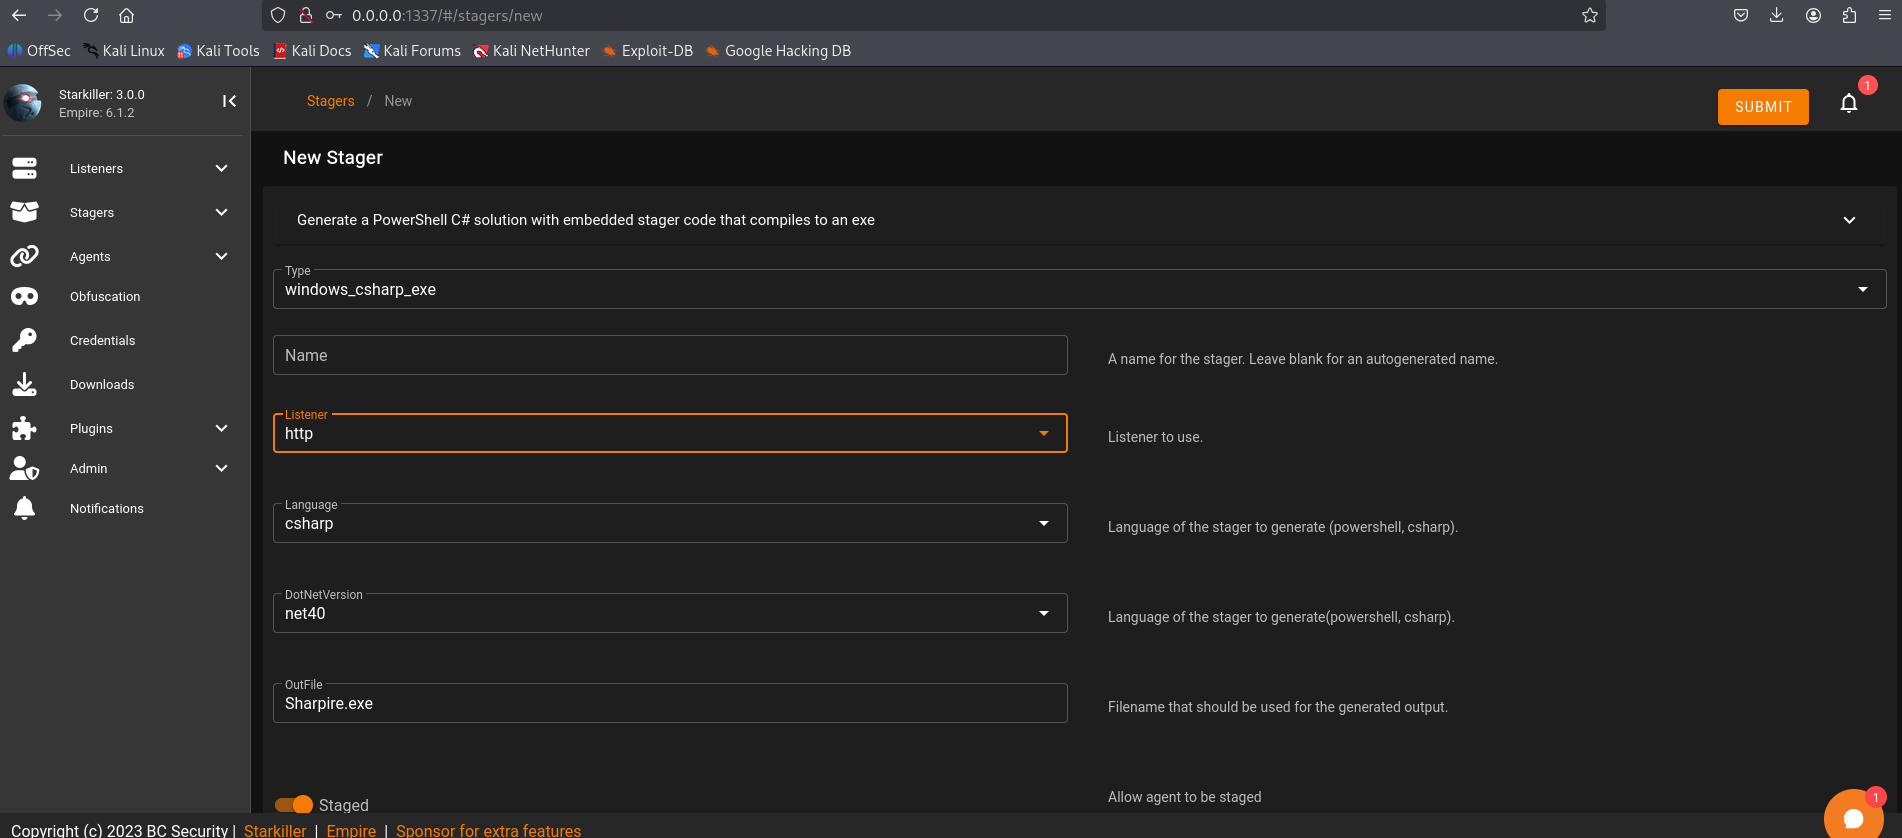Screen dimensions: 1902x838
Task: Reload the page with browser refresh icon
Action: 91,15
